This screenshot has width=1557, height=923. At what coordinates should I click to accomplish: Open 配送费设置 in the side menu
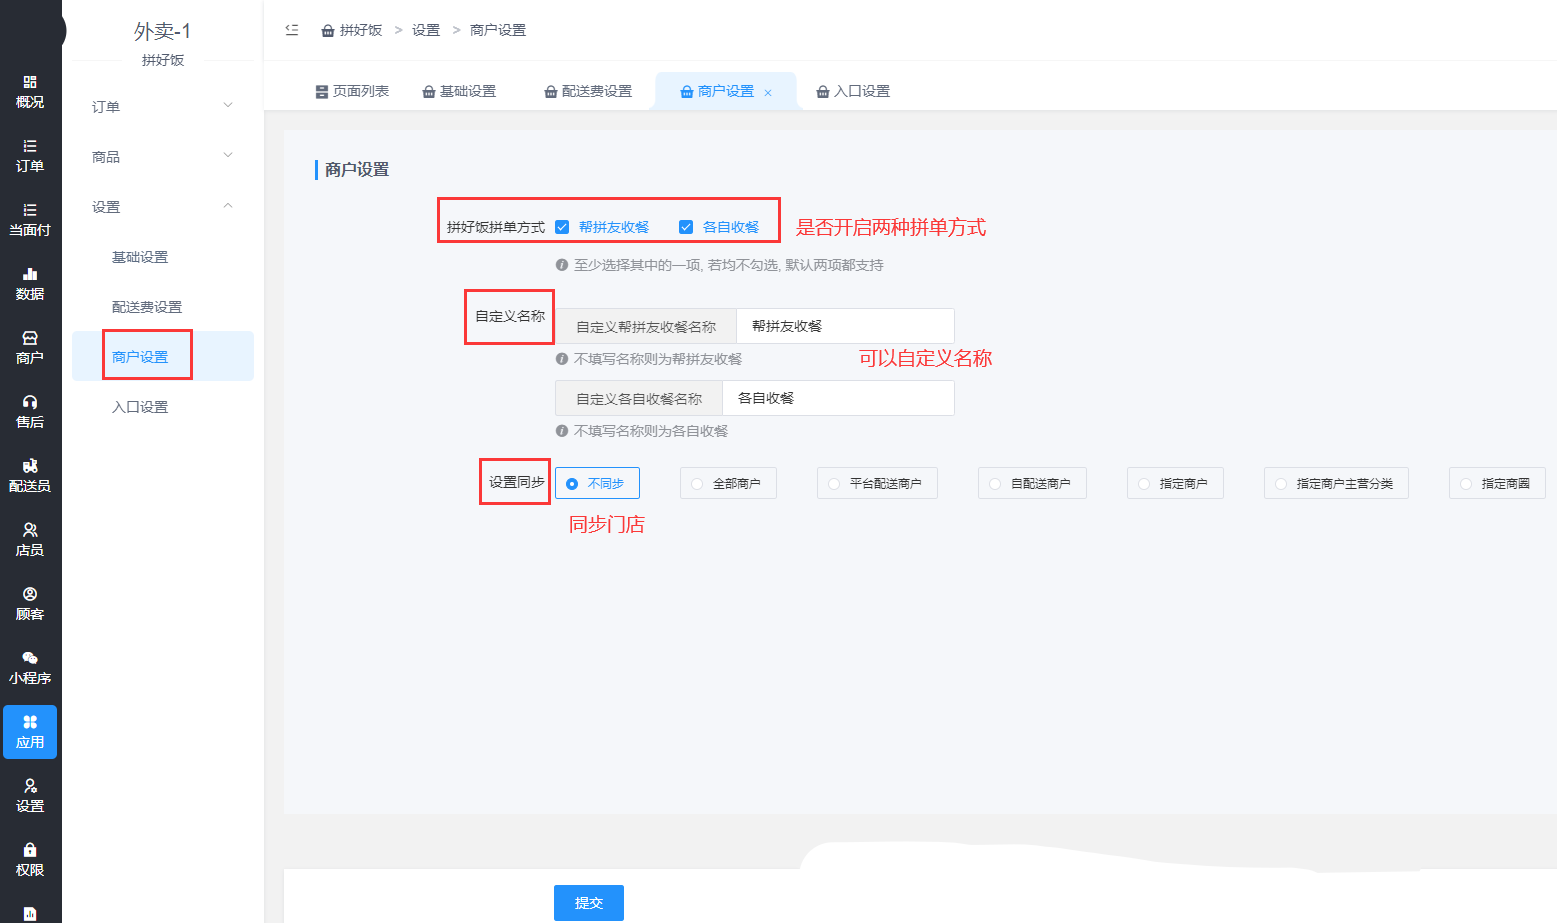click(163, 307)
